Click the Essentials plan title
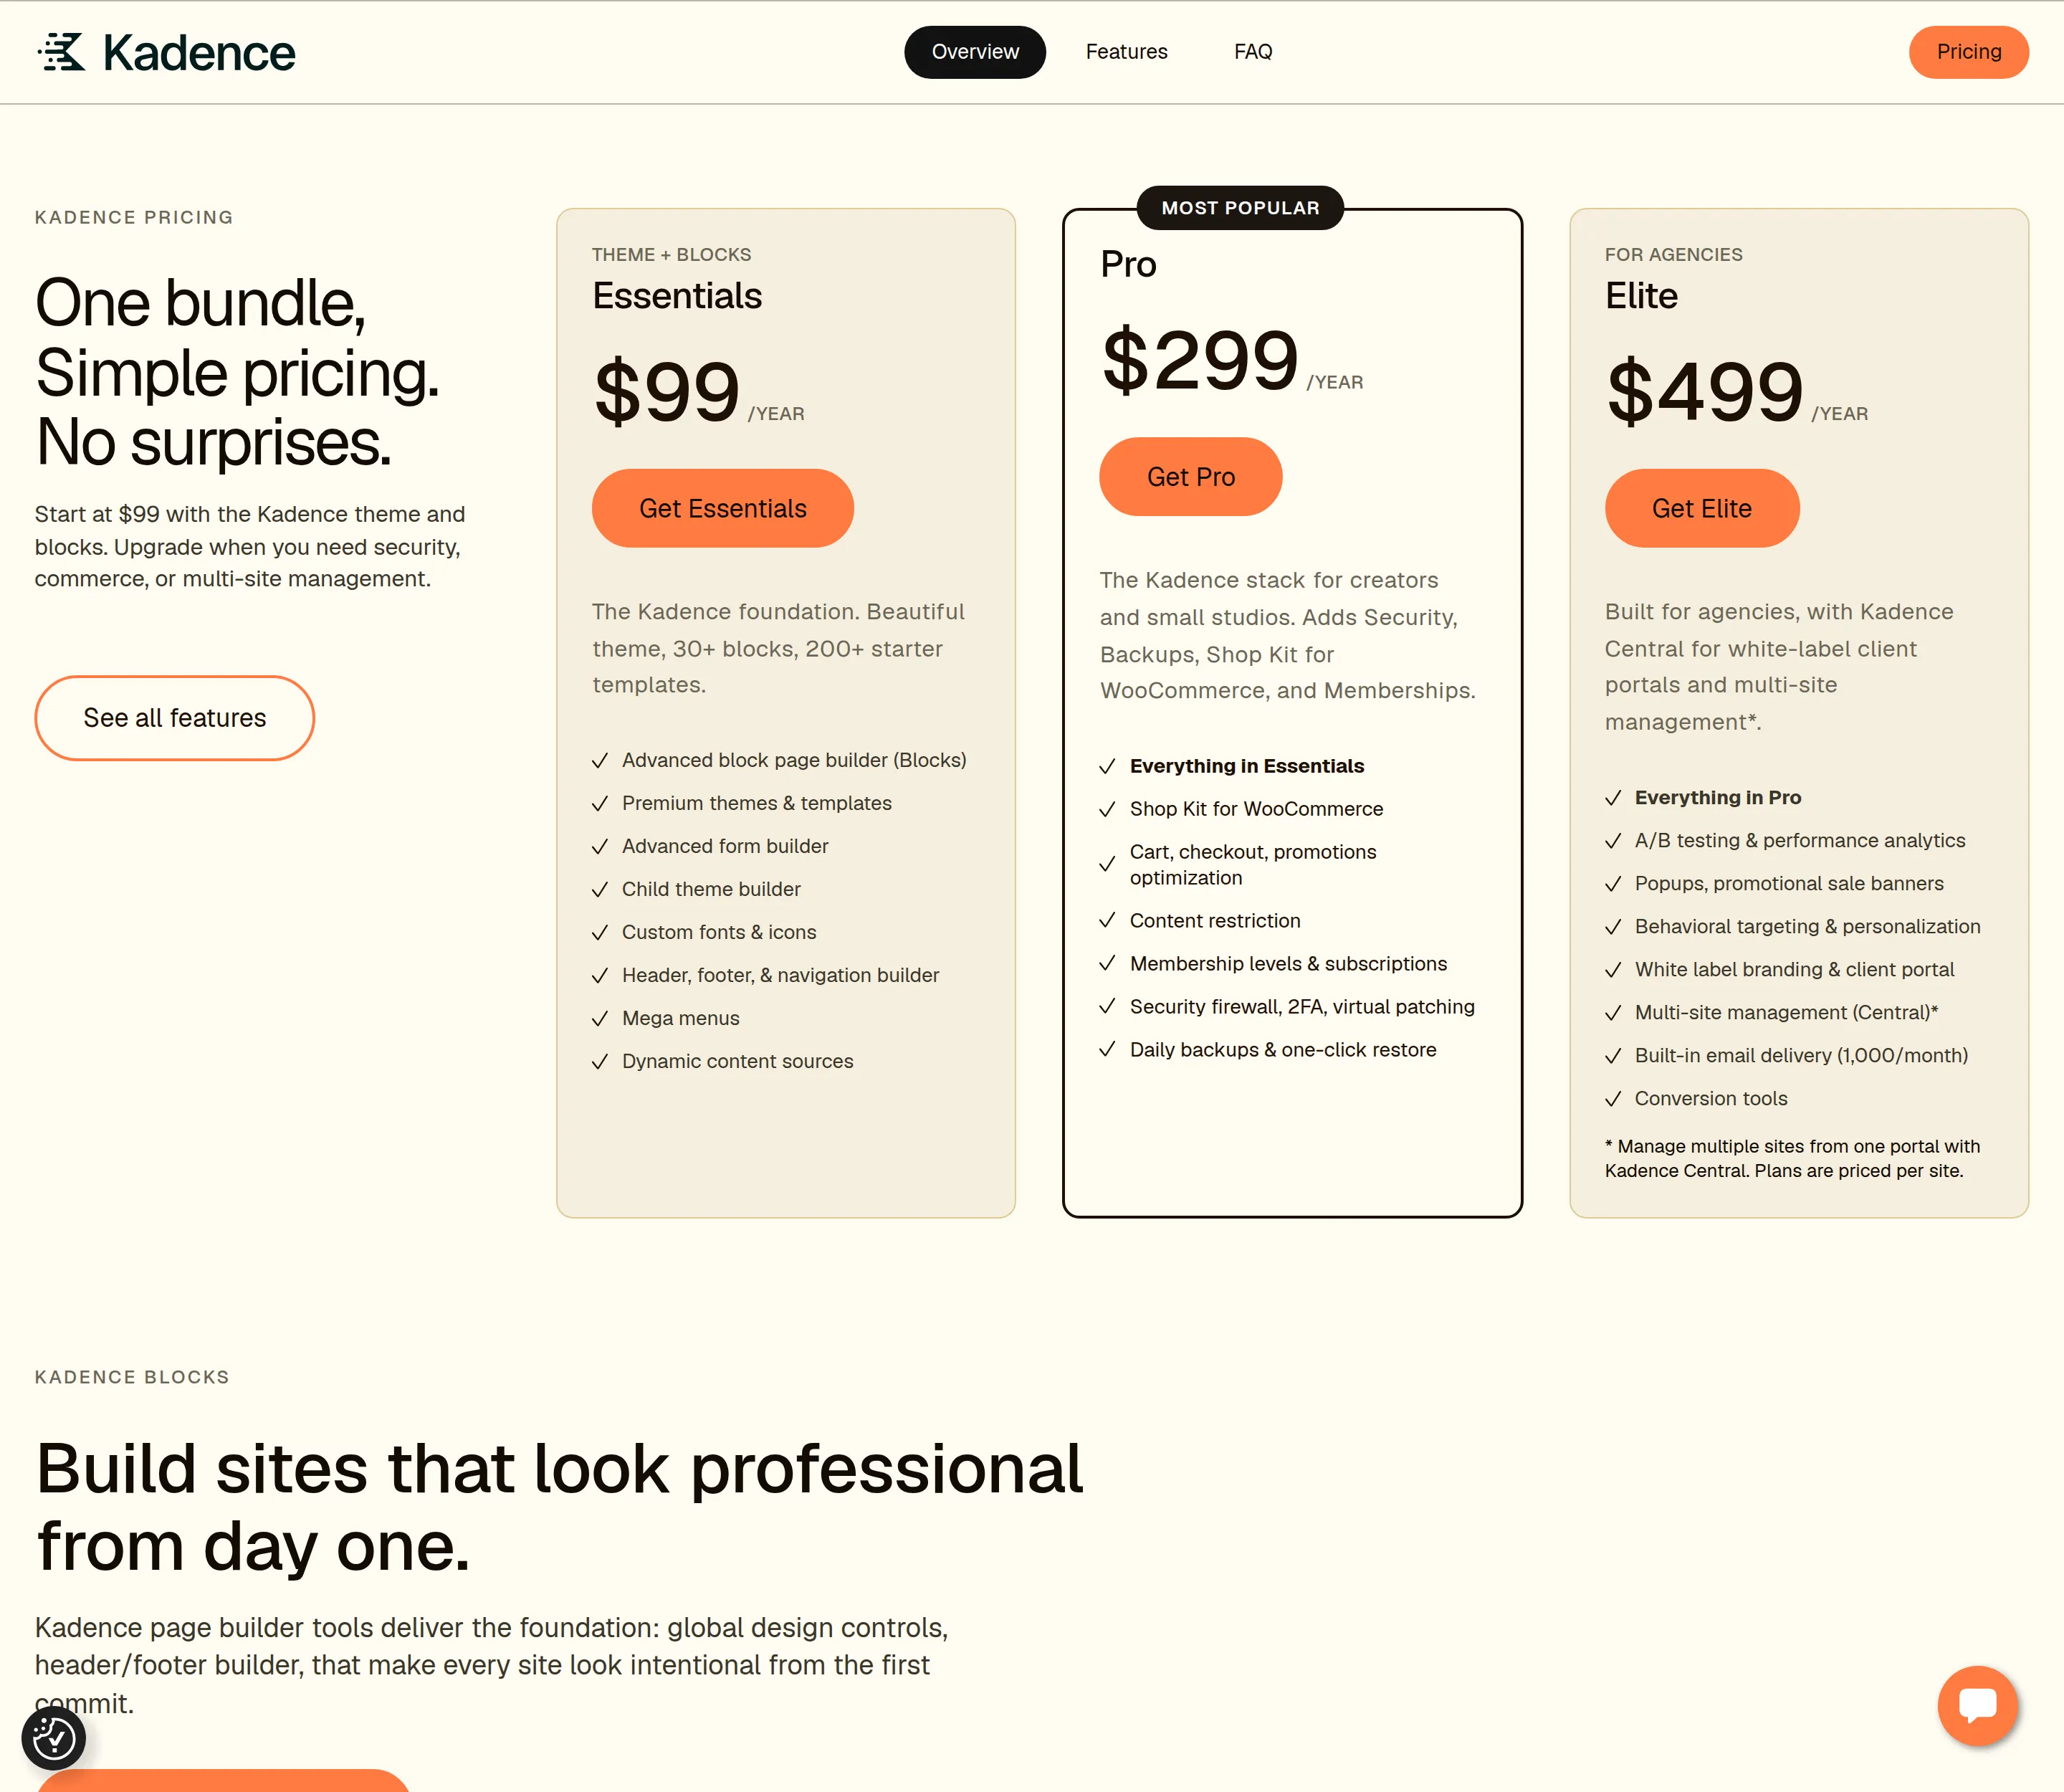The width and height of the screenshot is (2064, 1792). 677,296
